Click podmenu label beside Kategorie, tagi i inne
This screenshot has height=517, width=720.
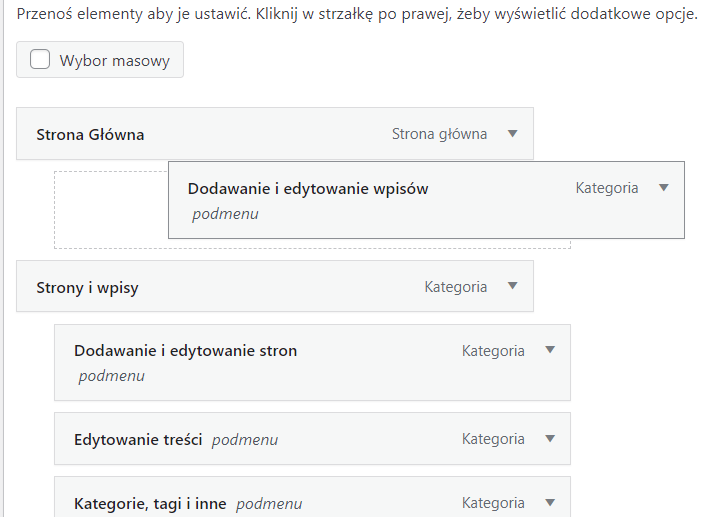[x=269, y=503]
